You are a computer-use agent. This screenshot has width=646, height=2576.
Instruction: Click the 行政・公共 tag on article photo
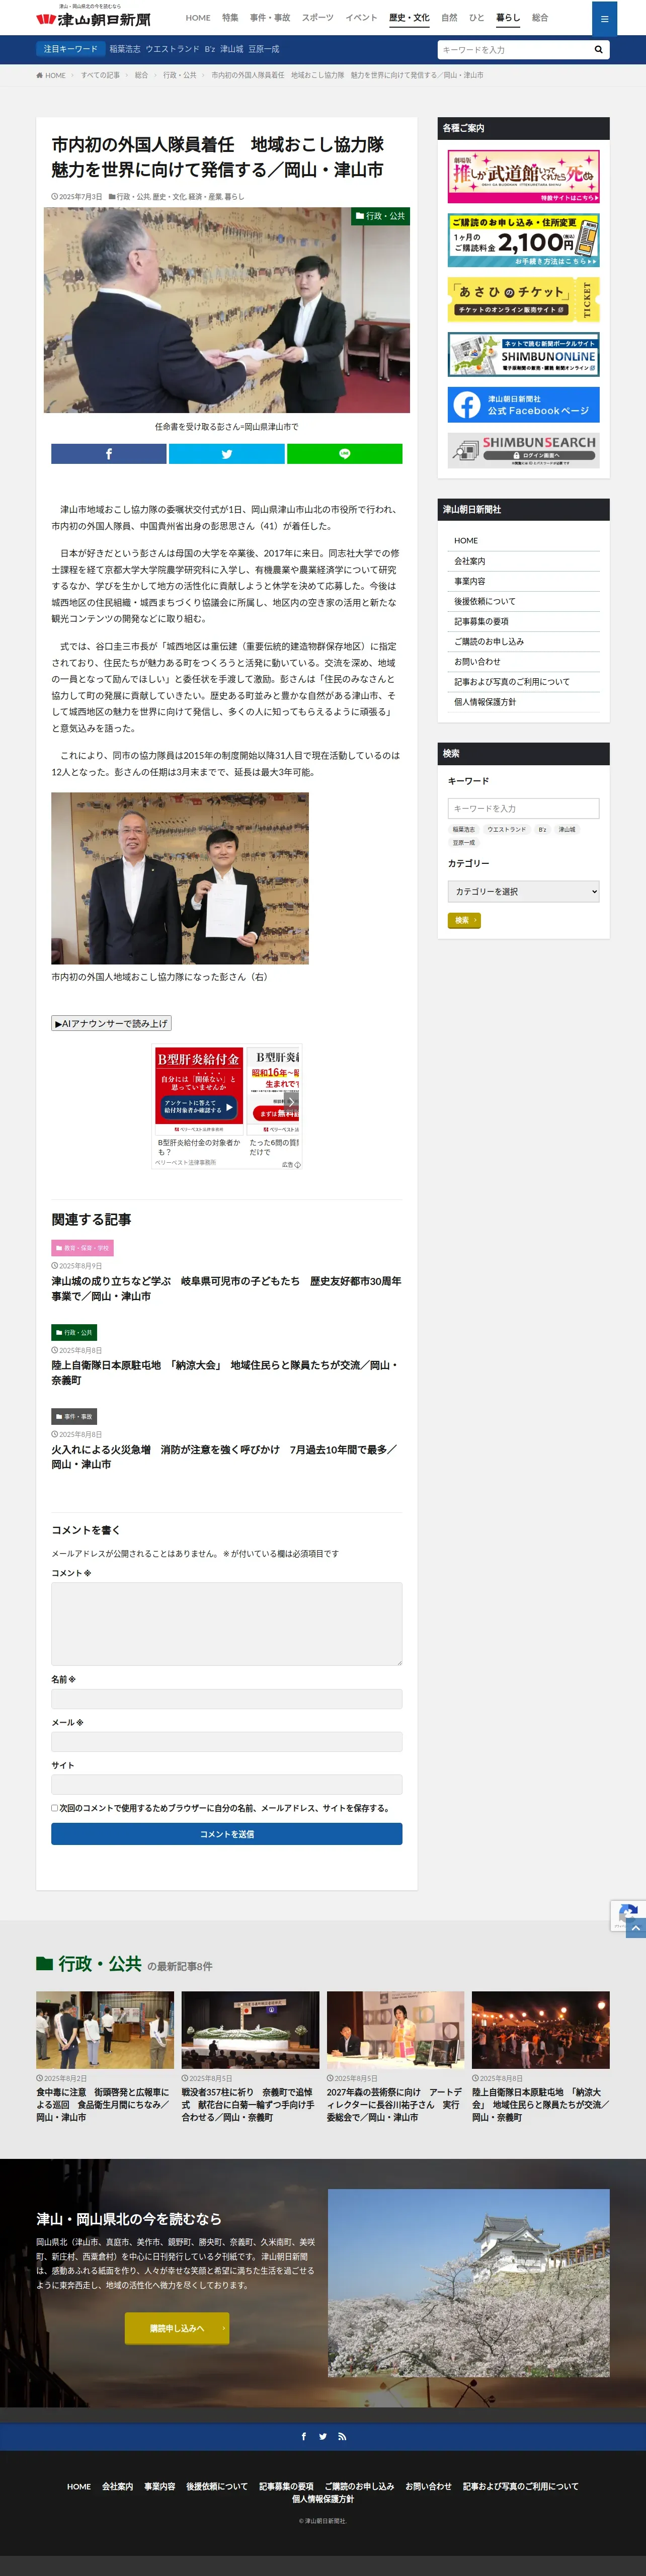tap(380, 216)
